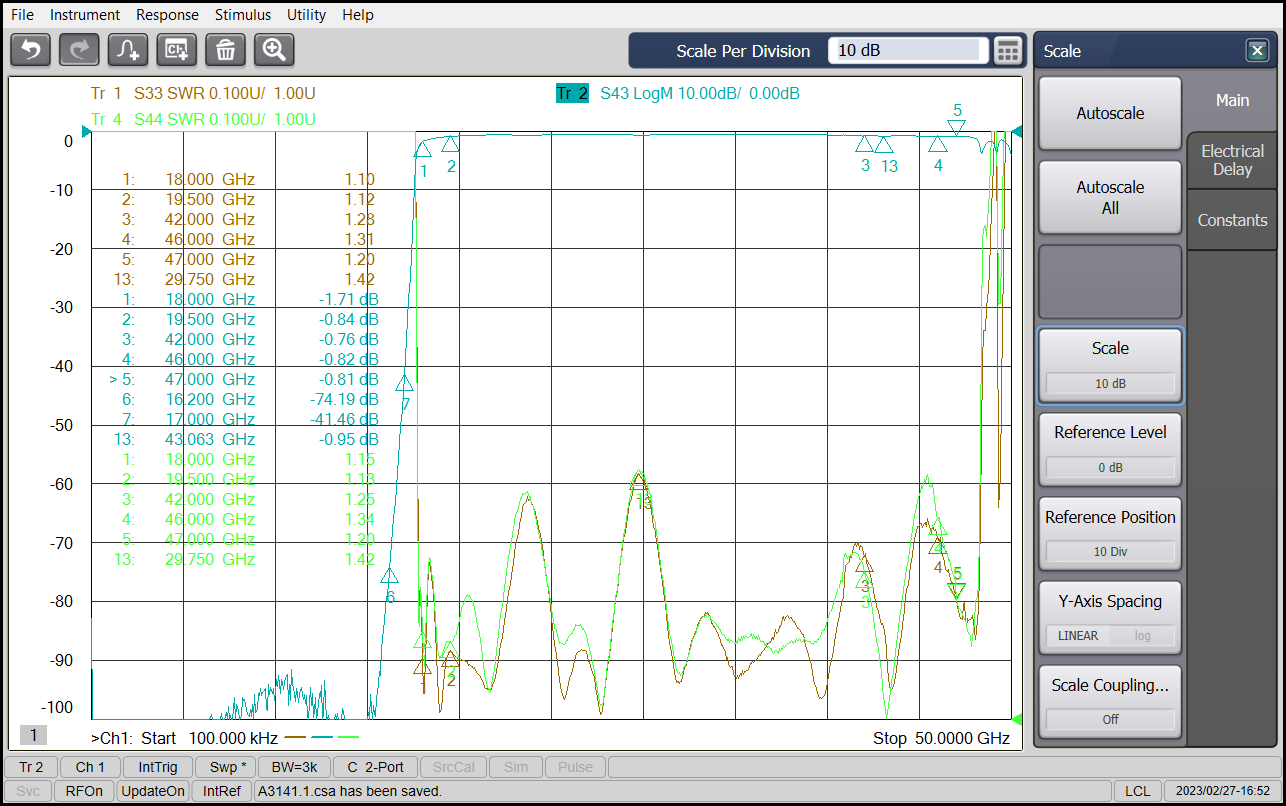The height and width of the screenshot is (806, 1286).
Task: Click the Svc status indicator
Action: tap(28, 791)
